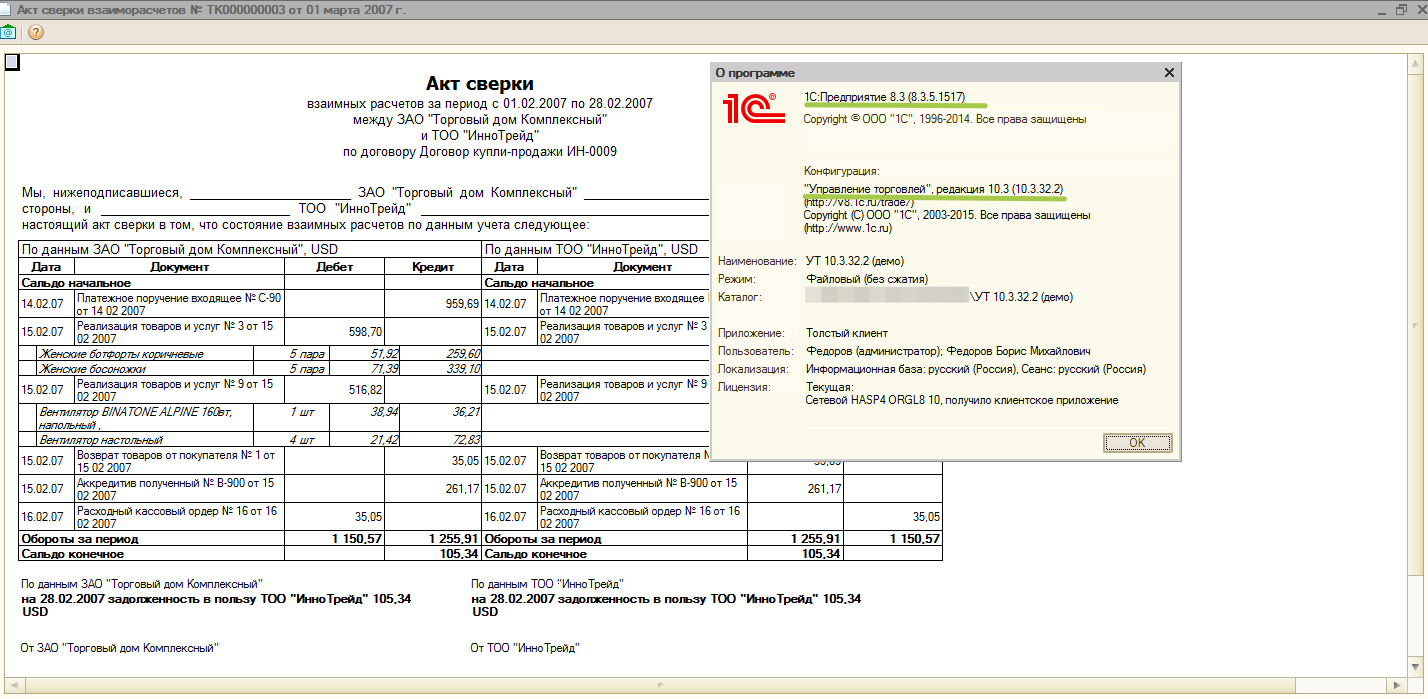The image size is (1428, 699).
Task: Select the Сетевой HASP4 ORGL8 10 license text
Action: click(962, 400)
